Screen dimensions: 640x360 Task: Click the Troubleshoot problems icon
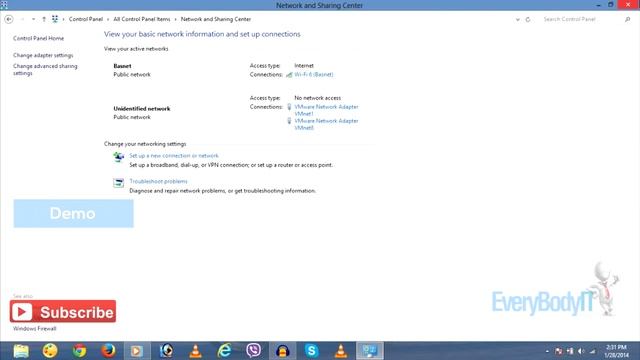click(x=118, y=182)
